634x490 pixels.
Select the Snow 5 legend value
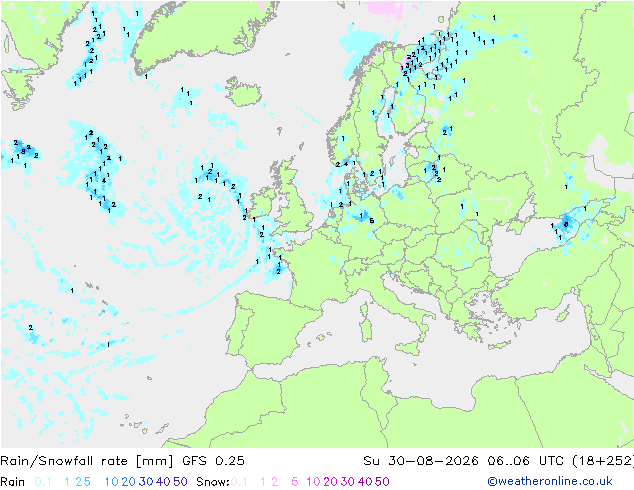tap(295, 482)
